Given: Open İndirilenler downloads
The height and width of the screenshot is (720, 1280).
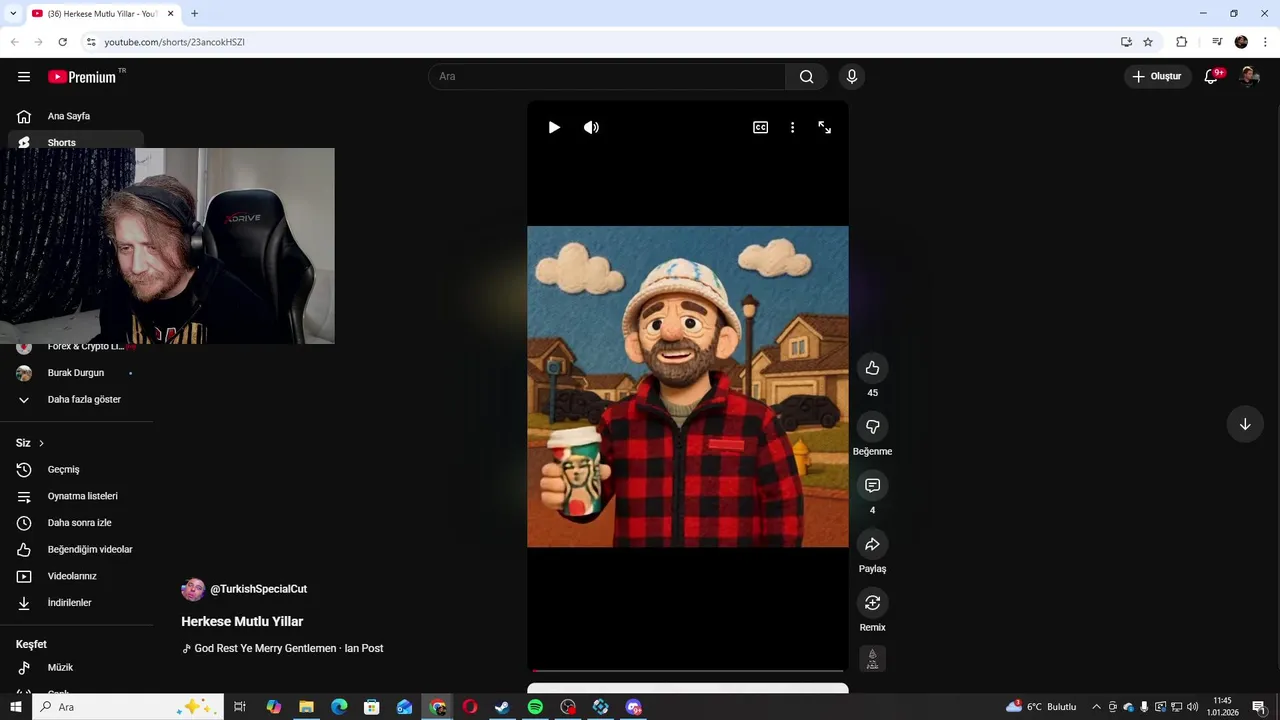Looking at the screenshot, I should pyautogui.click(x=76, y=603).
